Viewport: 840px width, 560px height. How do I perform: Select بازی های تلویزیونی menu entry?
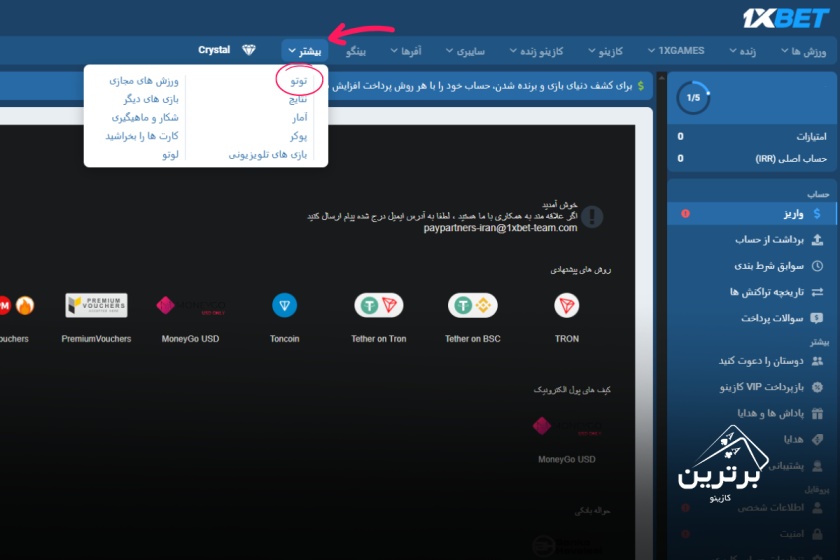[268, 154]
